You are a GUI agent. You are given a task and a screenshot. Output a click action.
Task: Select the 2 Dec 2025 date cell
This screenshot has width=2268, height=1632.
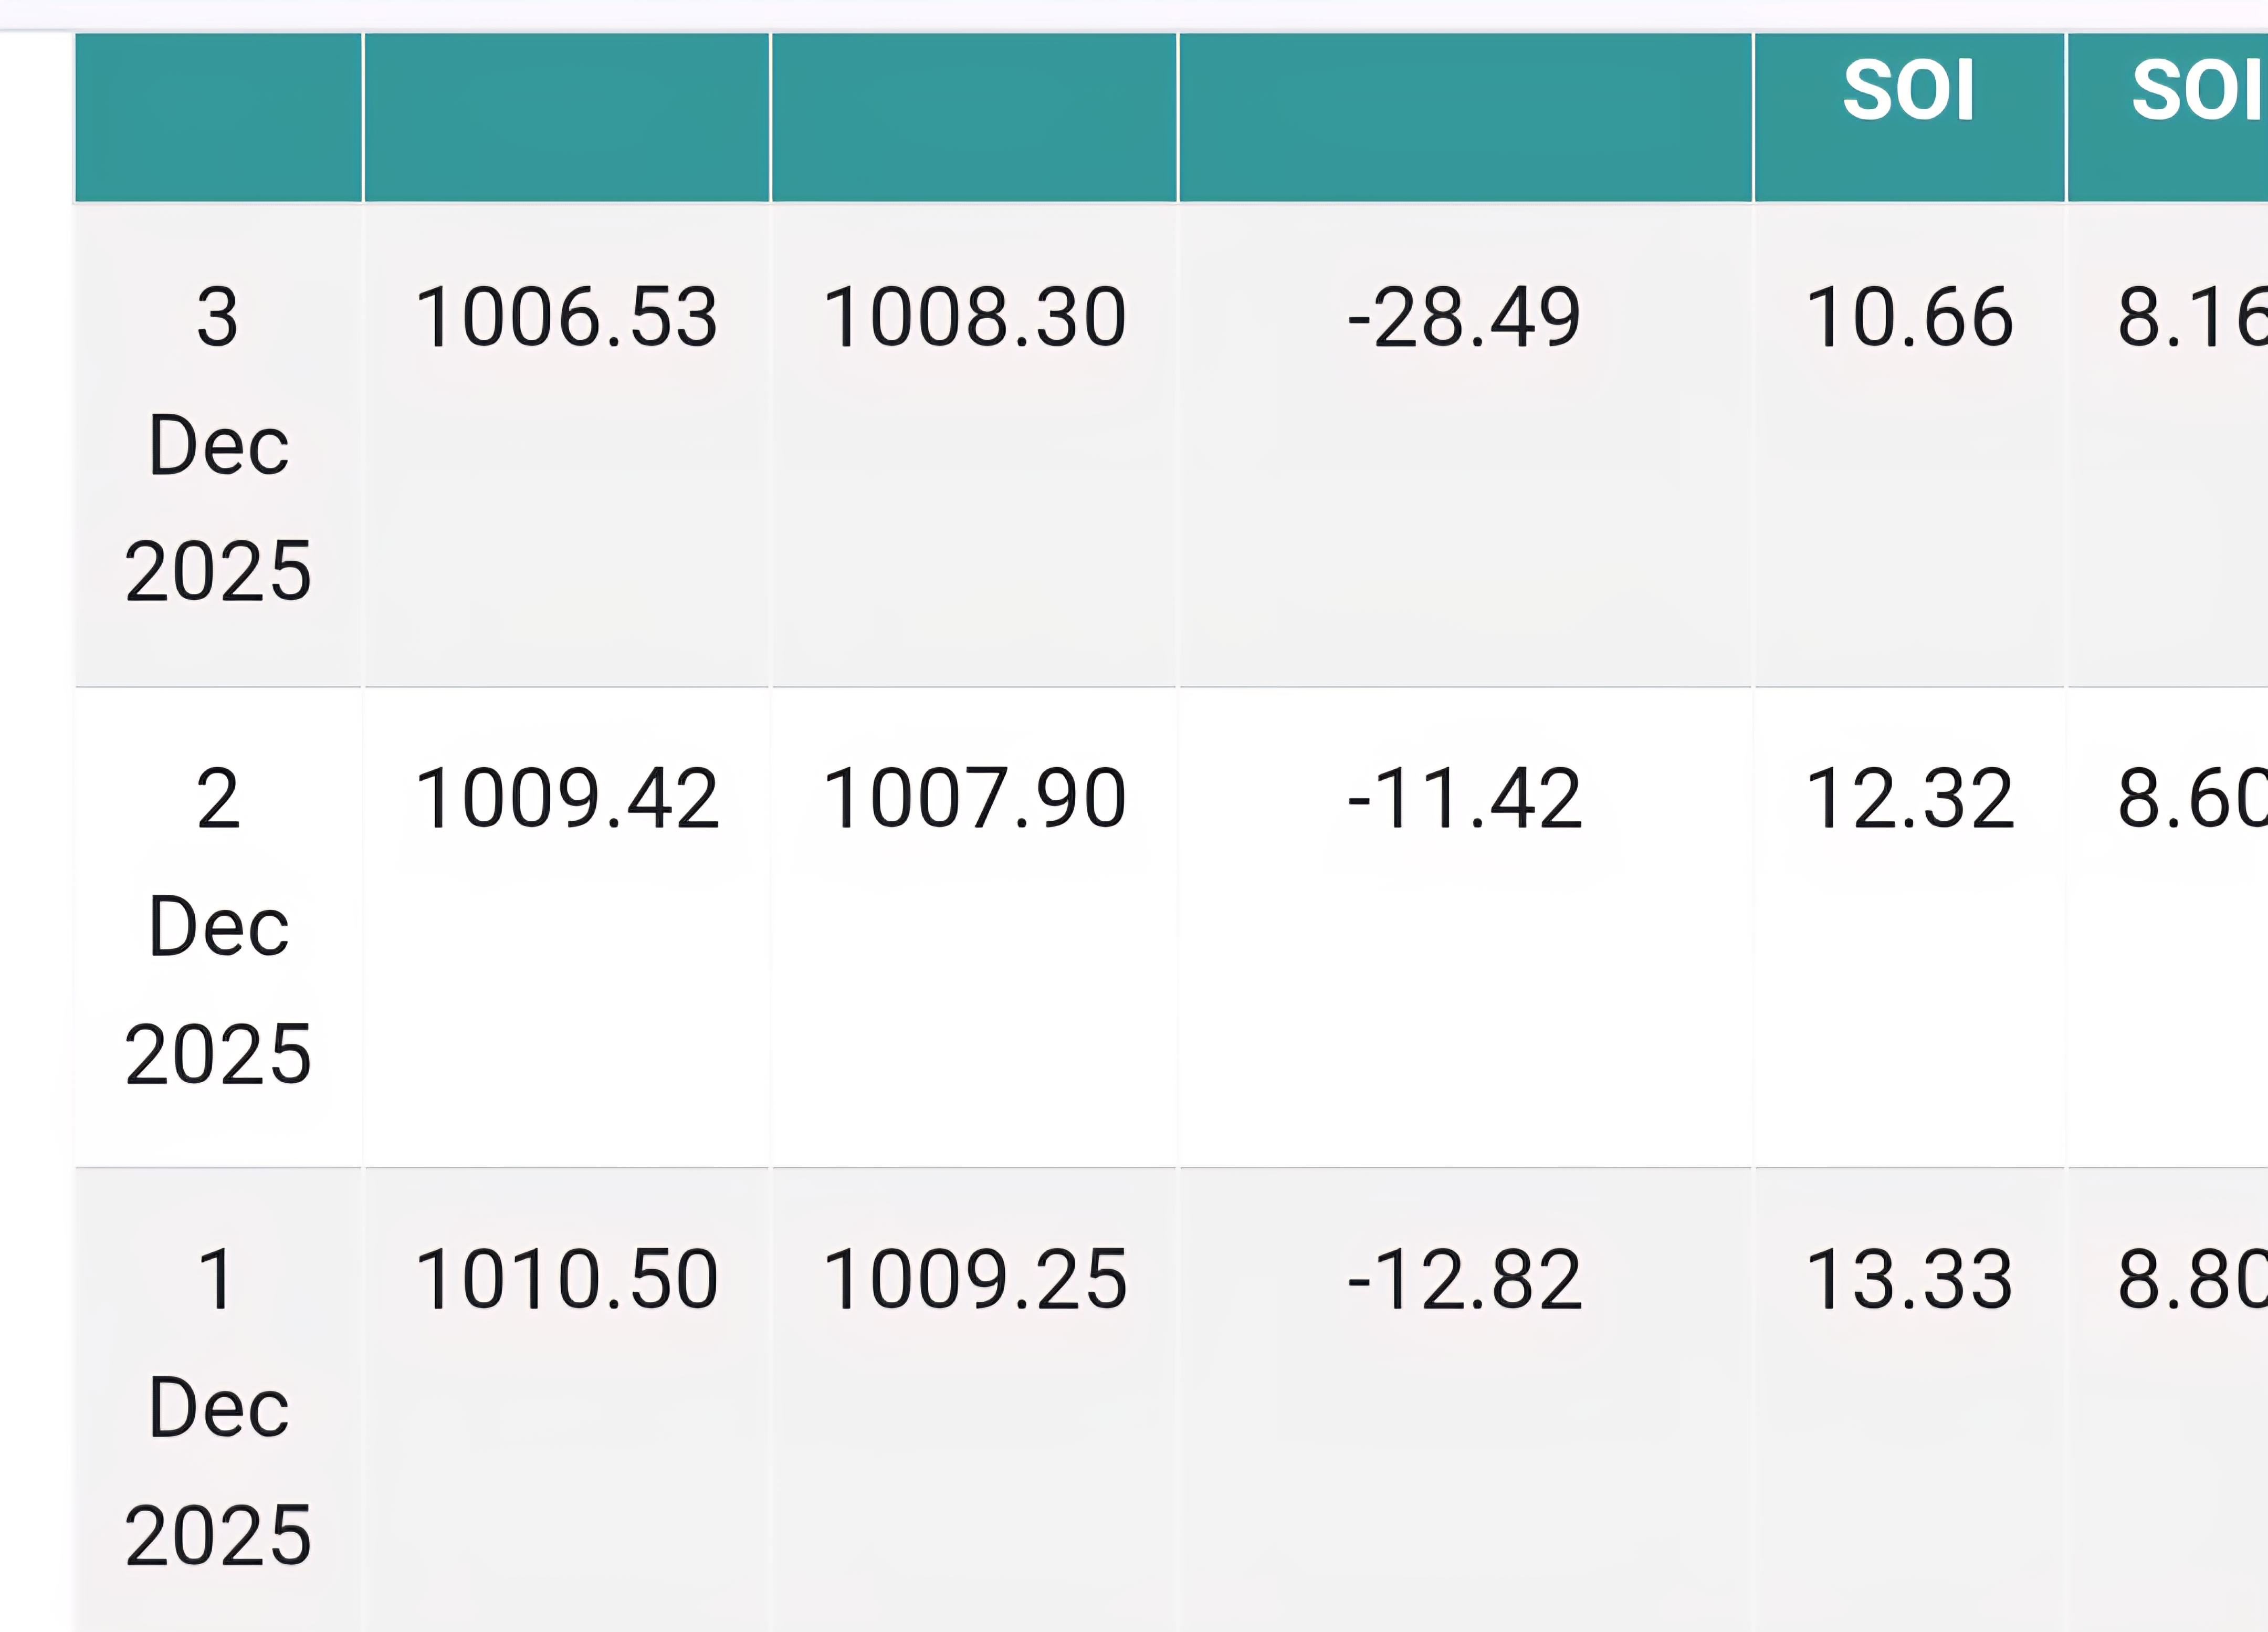pos(218,925)
